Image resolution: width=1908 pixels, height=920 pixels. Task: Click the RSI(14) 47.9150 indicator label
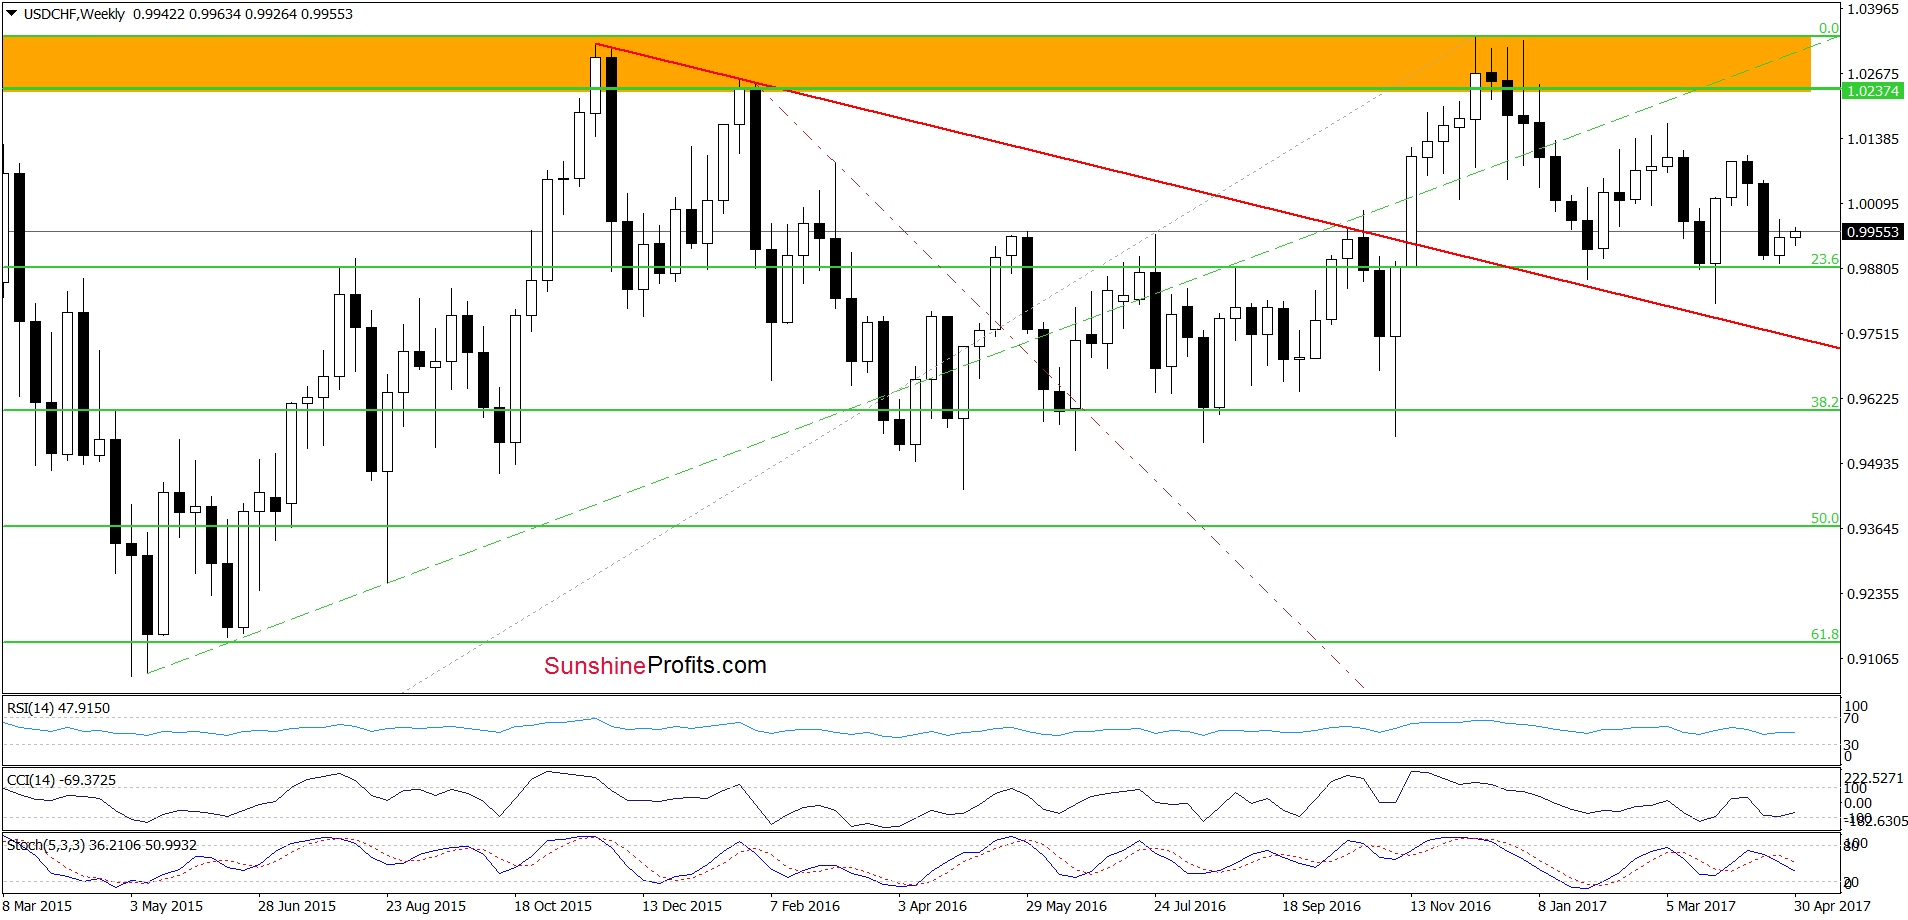click(58, 708)
